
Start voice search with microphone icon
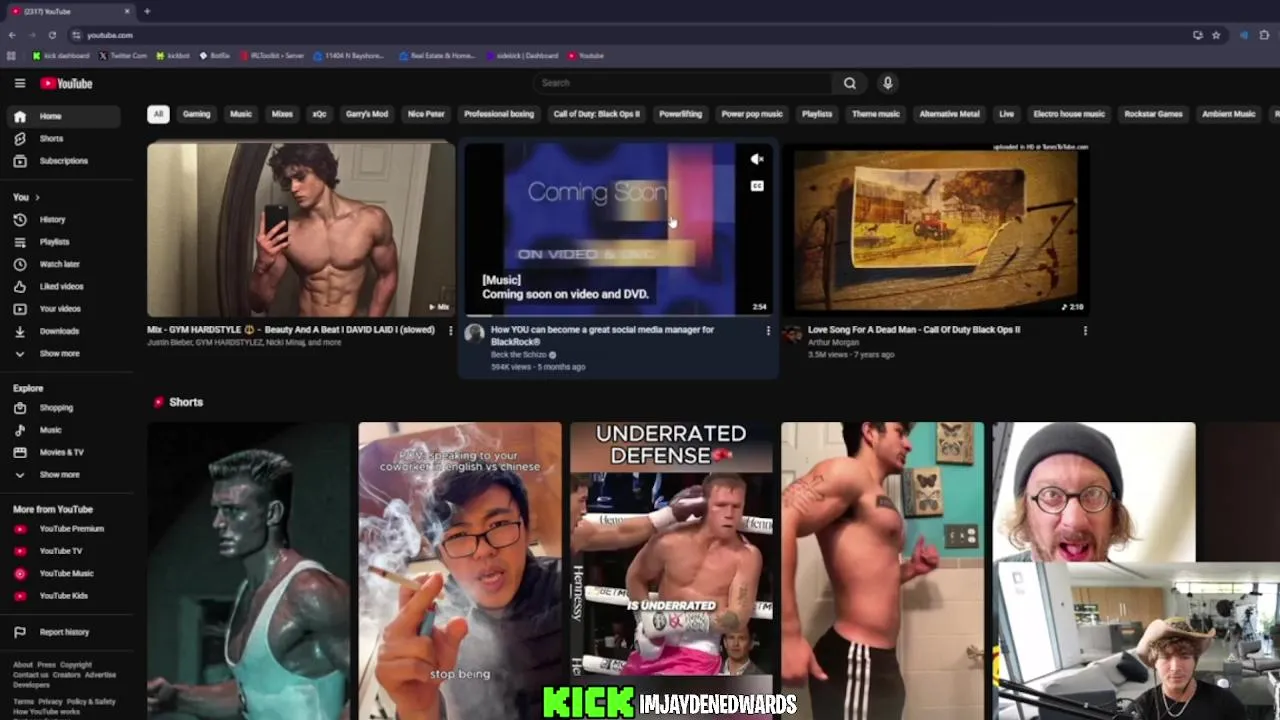click(887, 83)
